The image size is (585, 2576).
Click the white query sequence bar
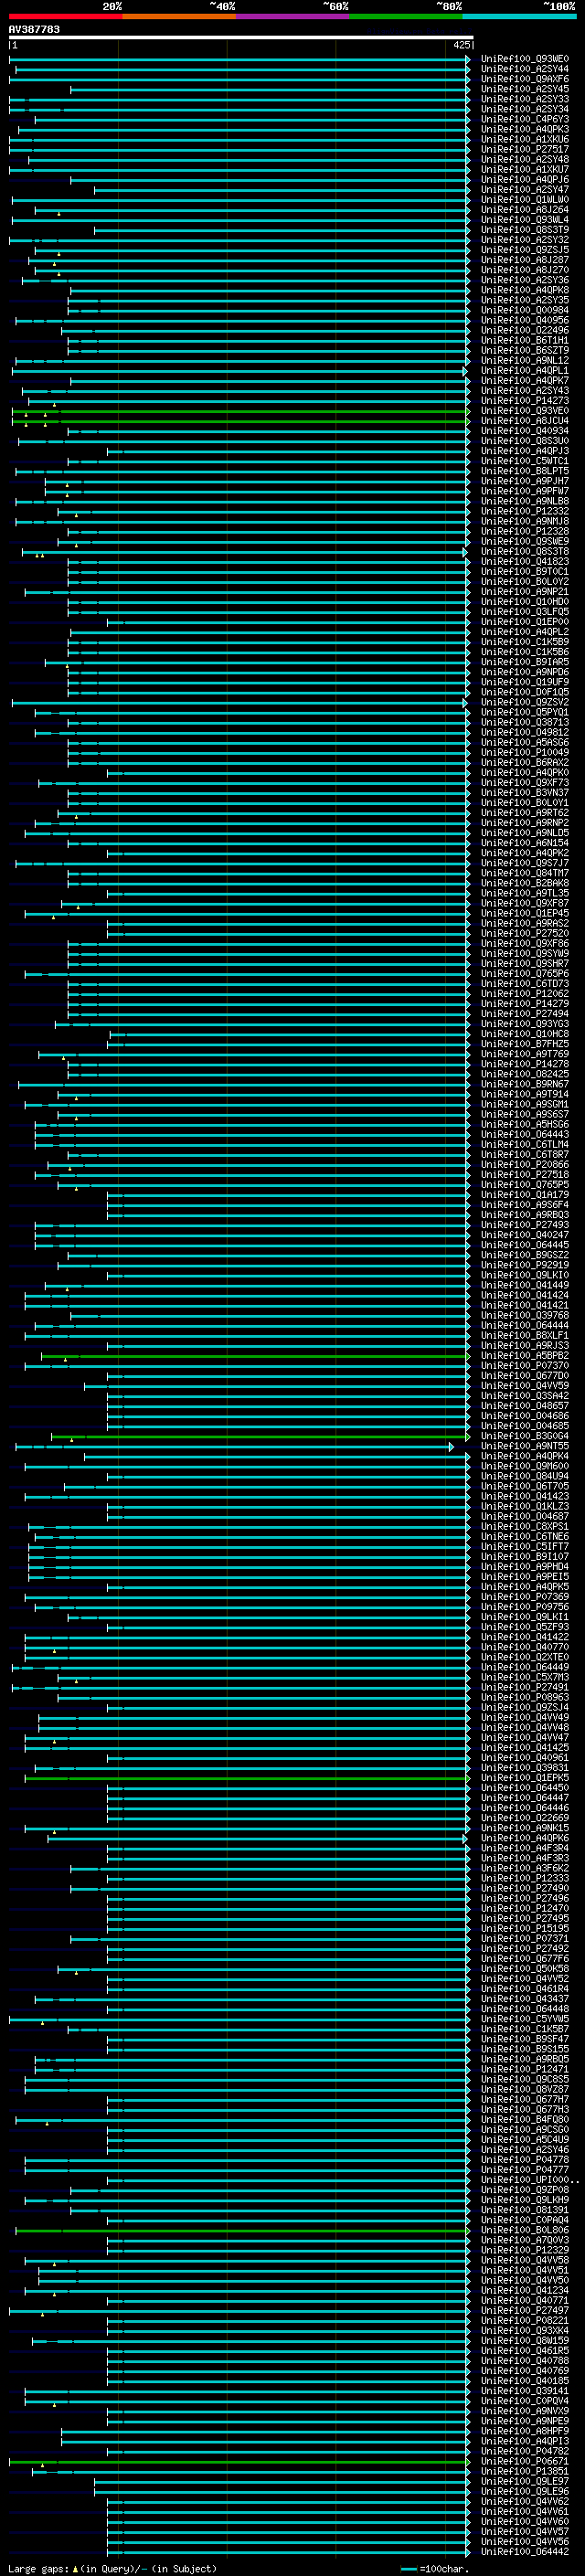[x=240, y=37]
